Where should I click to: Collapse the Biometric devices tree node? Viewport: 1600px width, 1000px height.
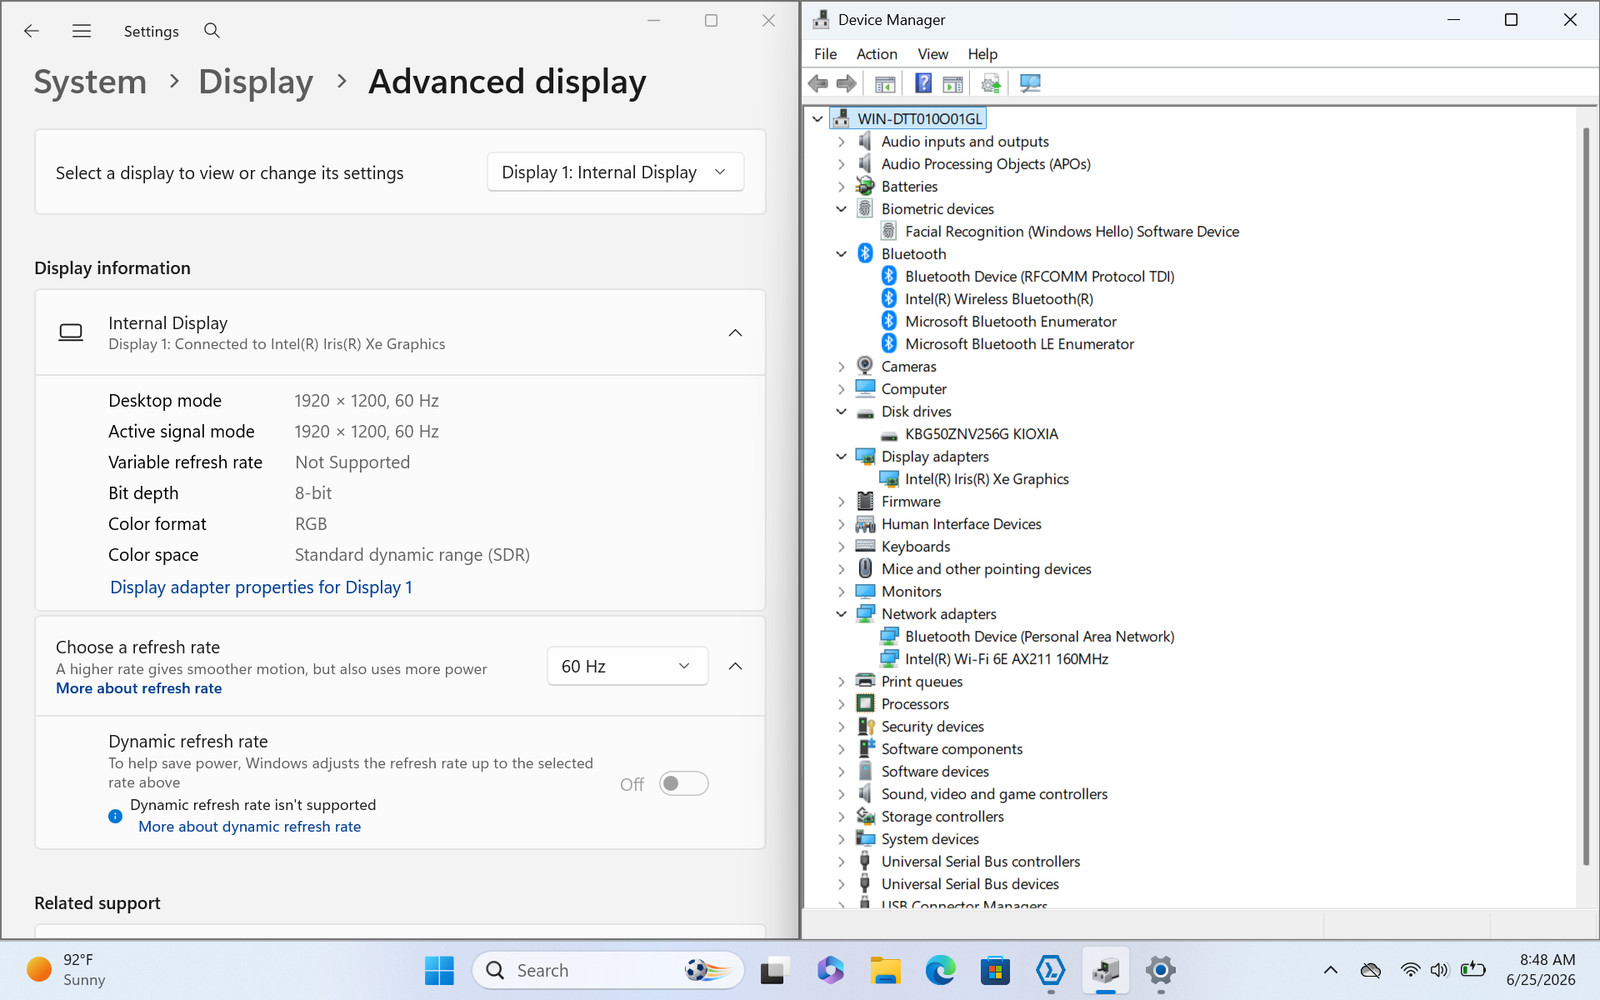click(841, 209)
